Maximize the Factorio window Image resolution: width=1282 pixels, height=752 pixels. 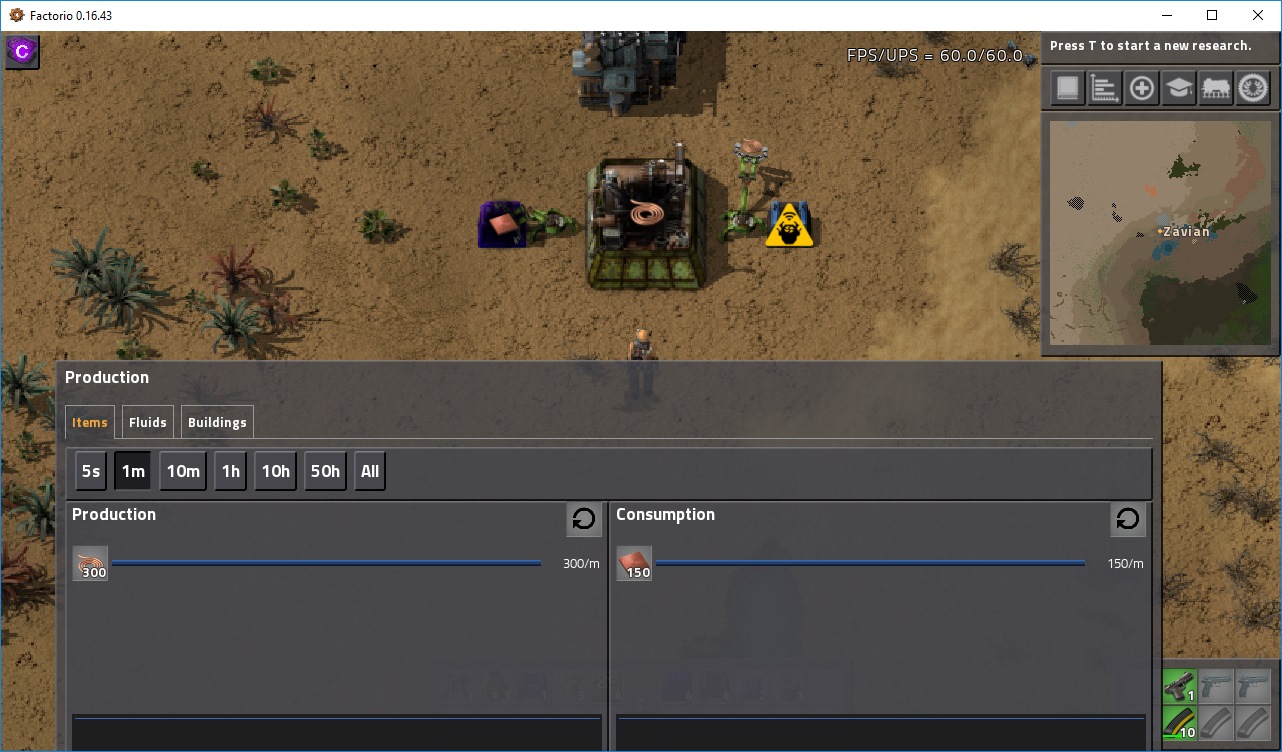point(1212,15)
